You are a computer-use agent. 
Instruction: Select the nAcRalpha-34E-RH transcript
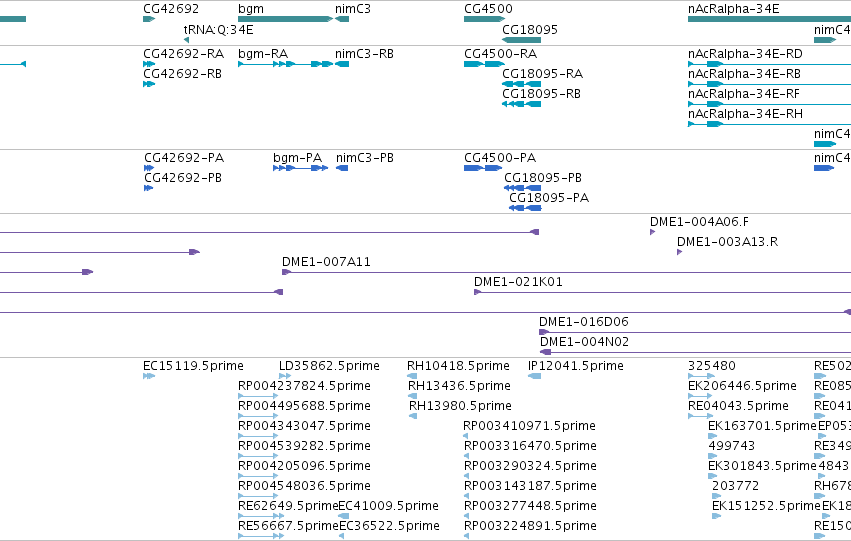770,124
